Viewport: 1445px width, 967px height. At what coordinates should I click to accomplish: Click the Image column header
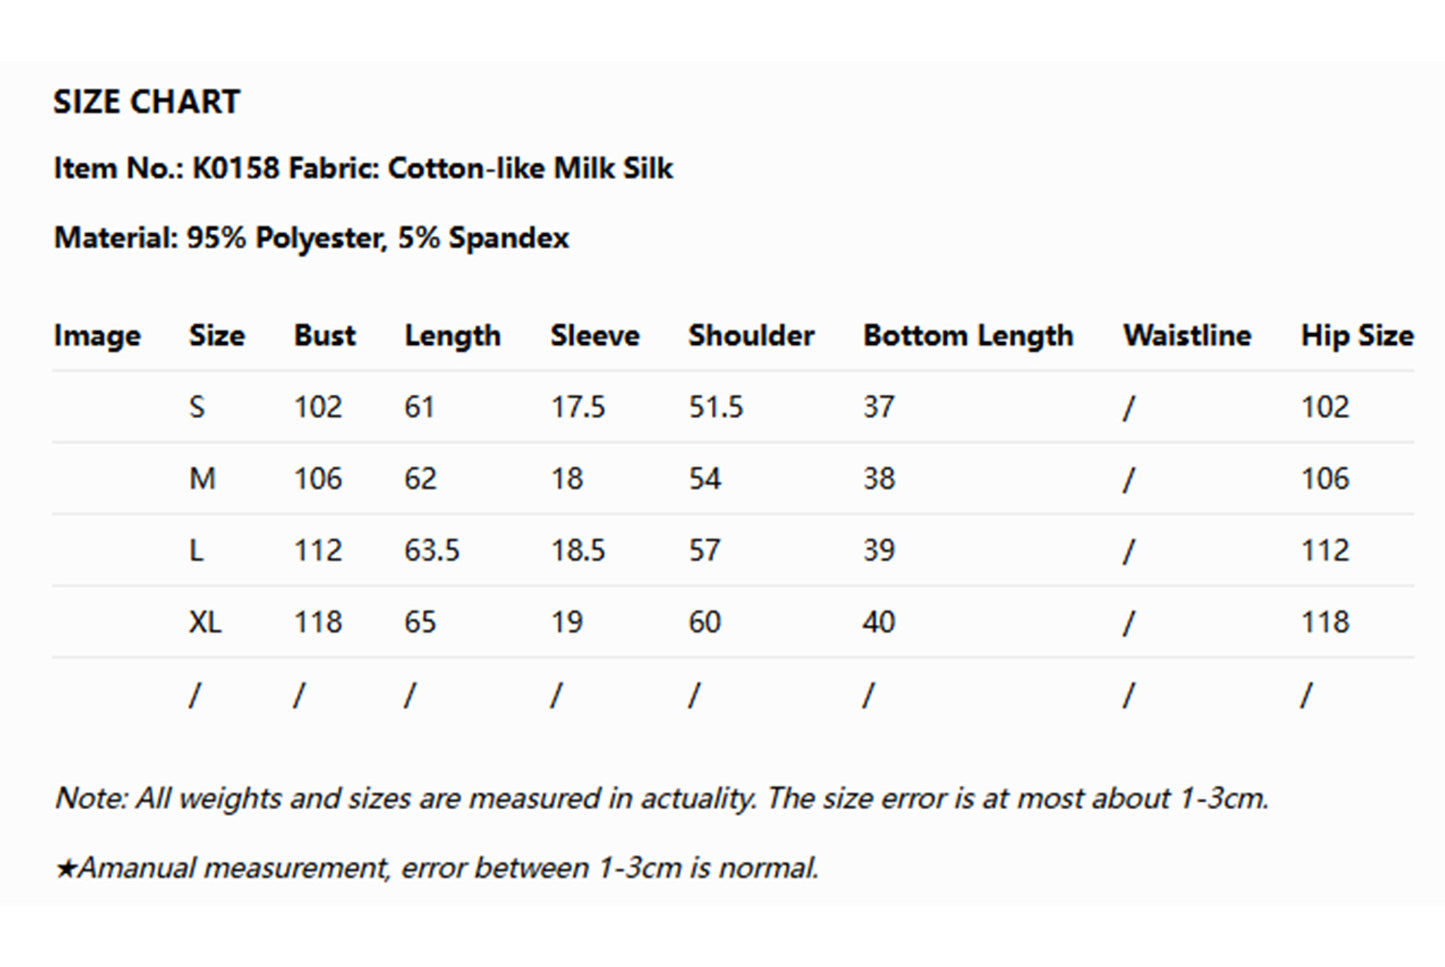click(x=97, y=336)
